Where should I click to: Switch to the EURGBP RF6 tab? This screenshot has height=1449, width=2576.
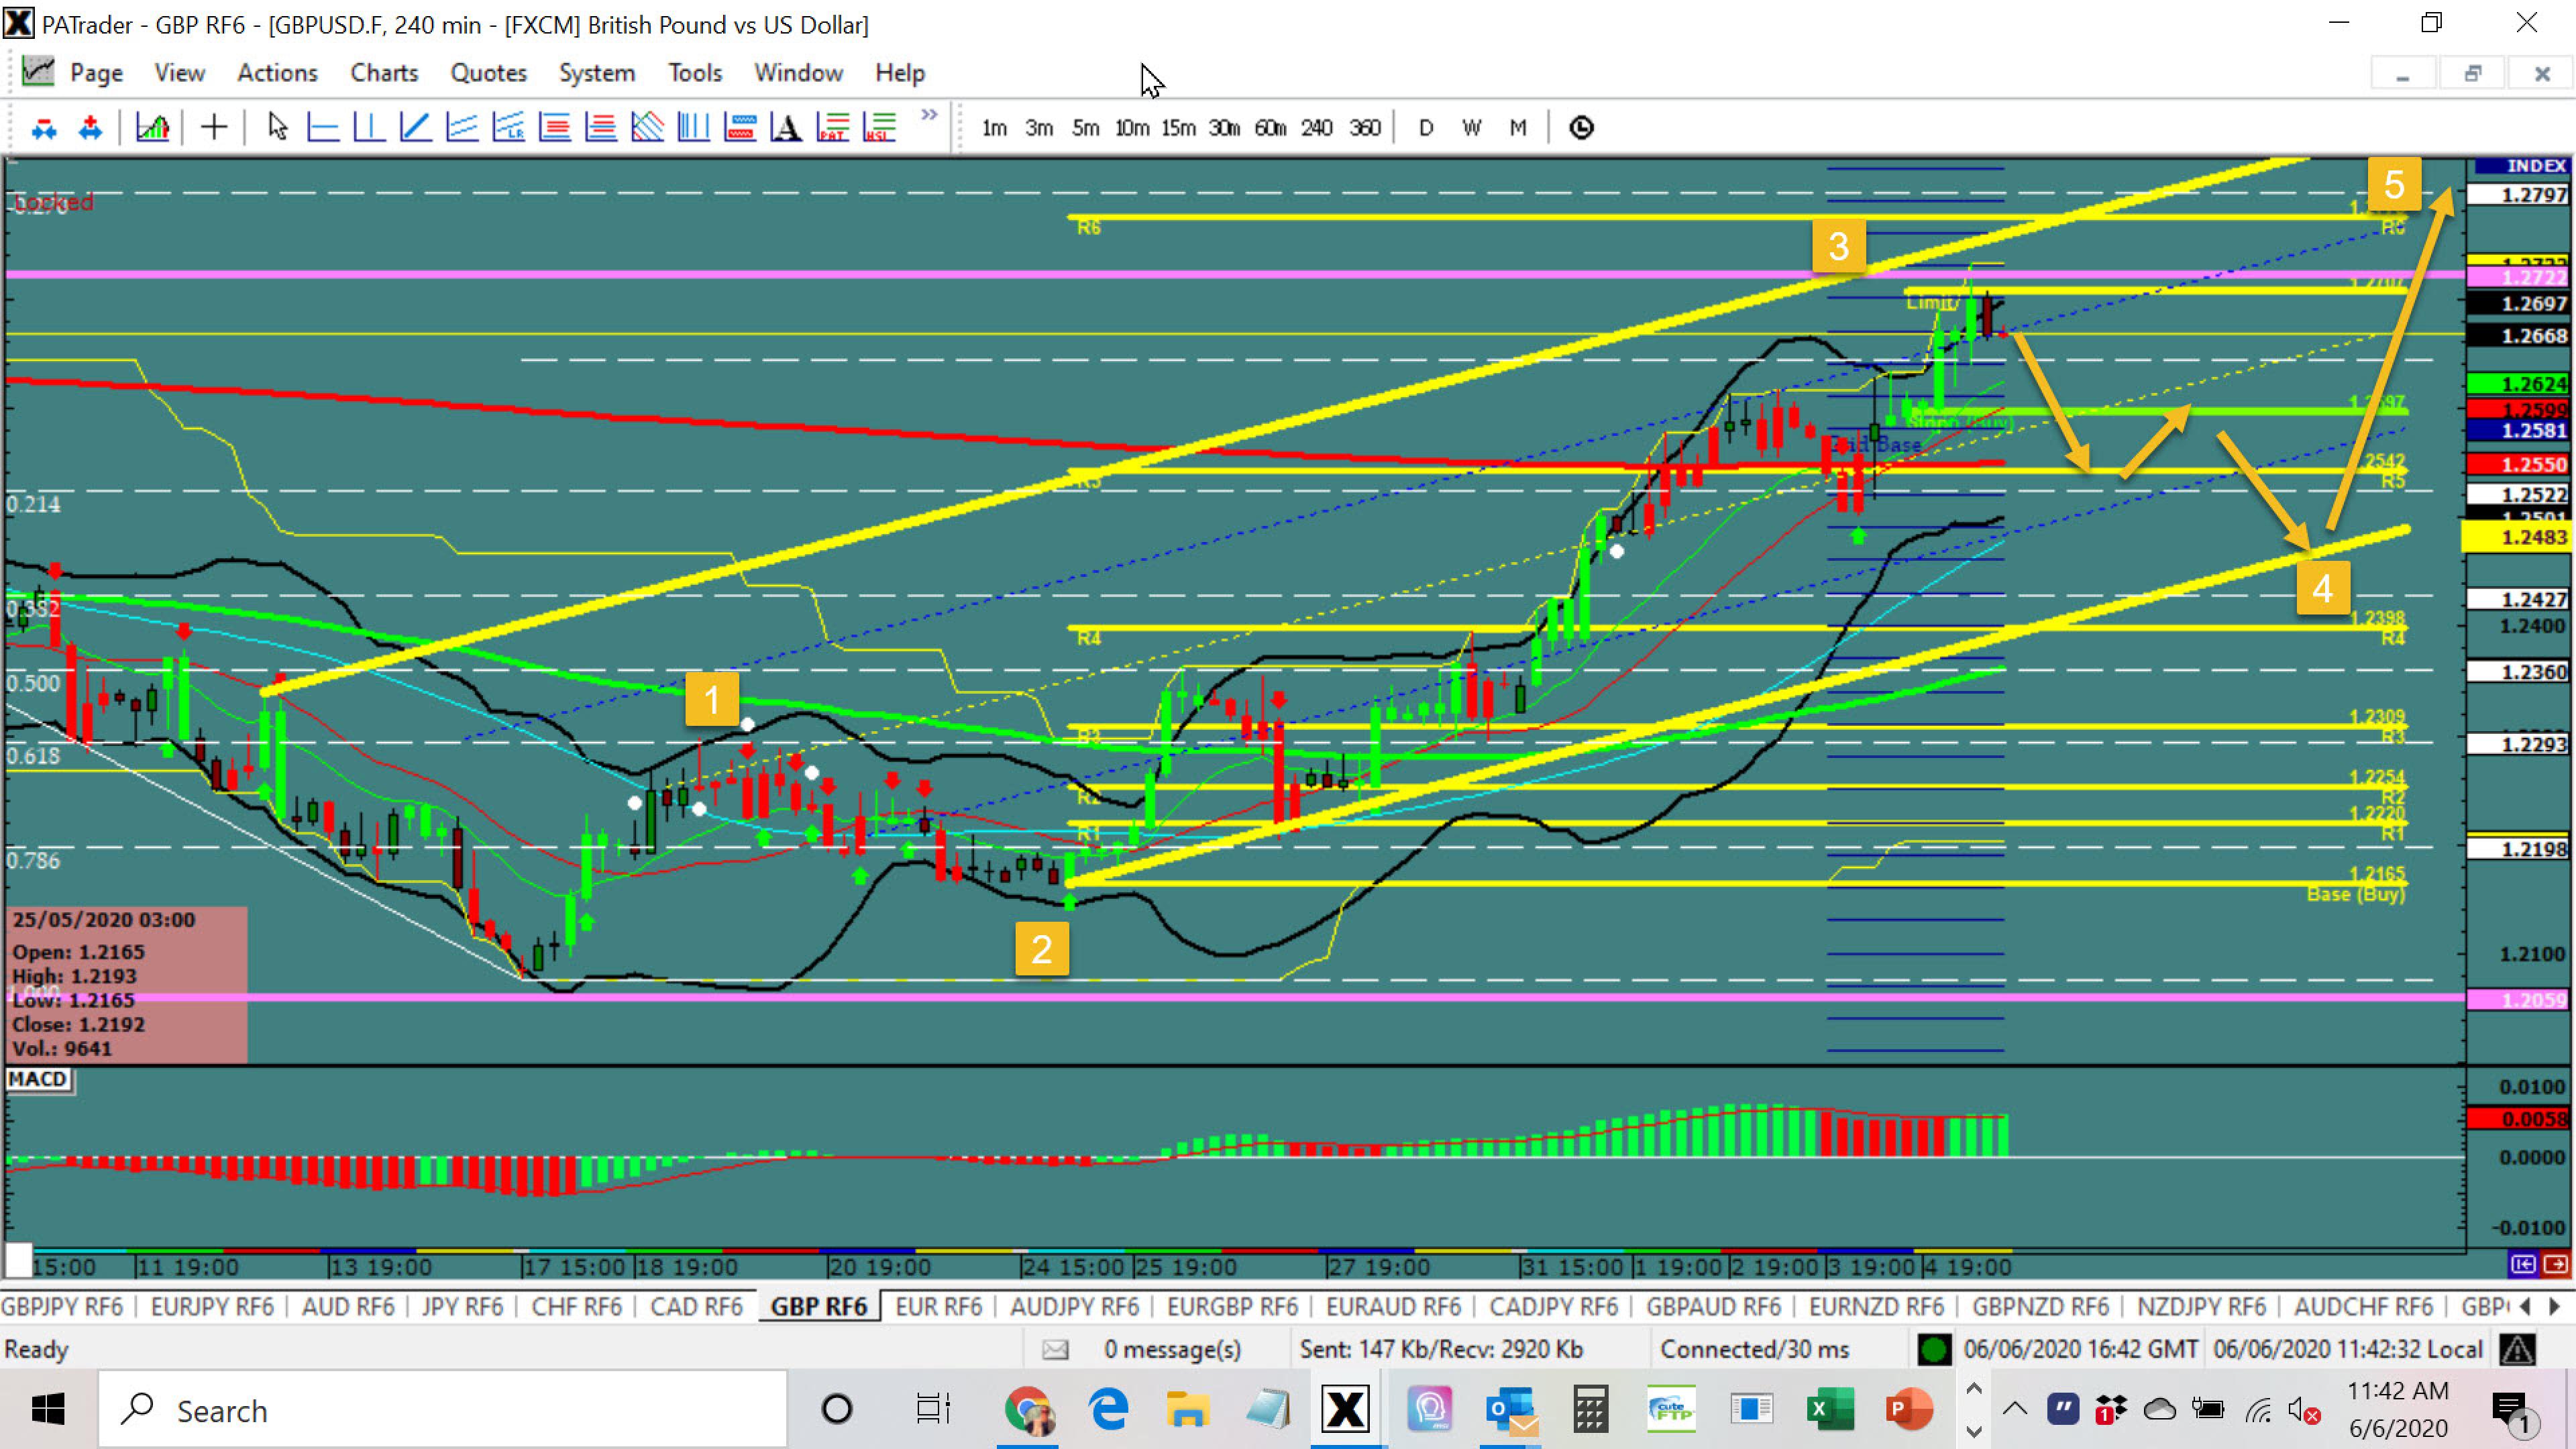point(1232,1307)
